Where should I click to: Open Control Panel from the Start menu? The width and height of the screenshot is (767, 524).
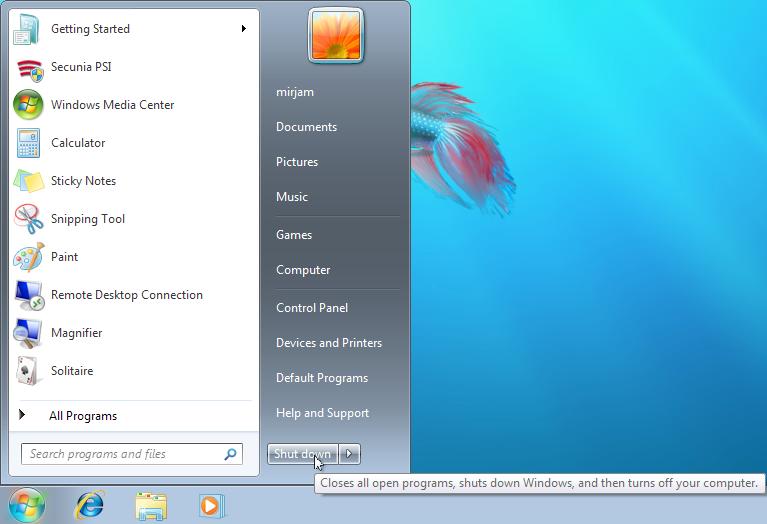pyautogui.click(x=312, y=308)
